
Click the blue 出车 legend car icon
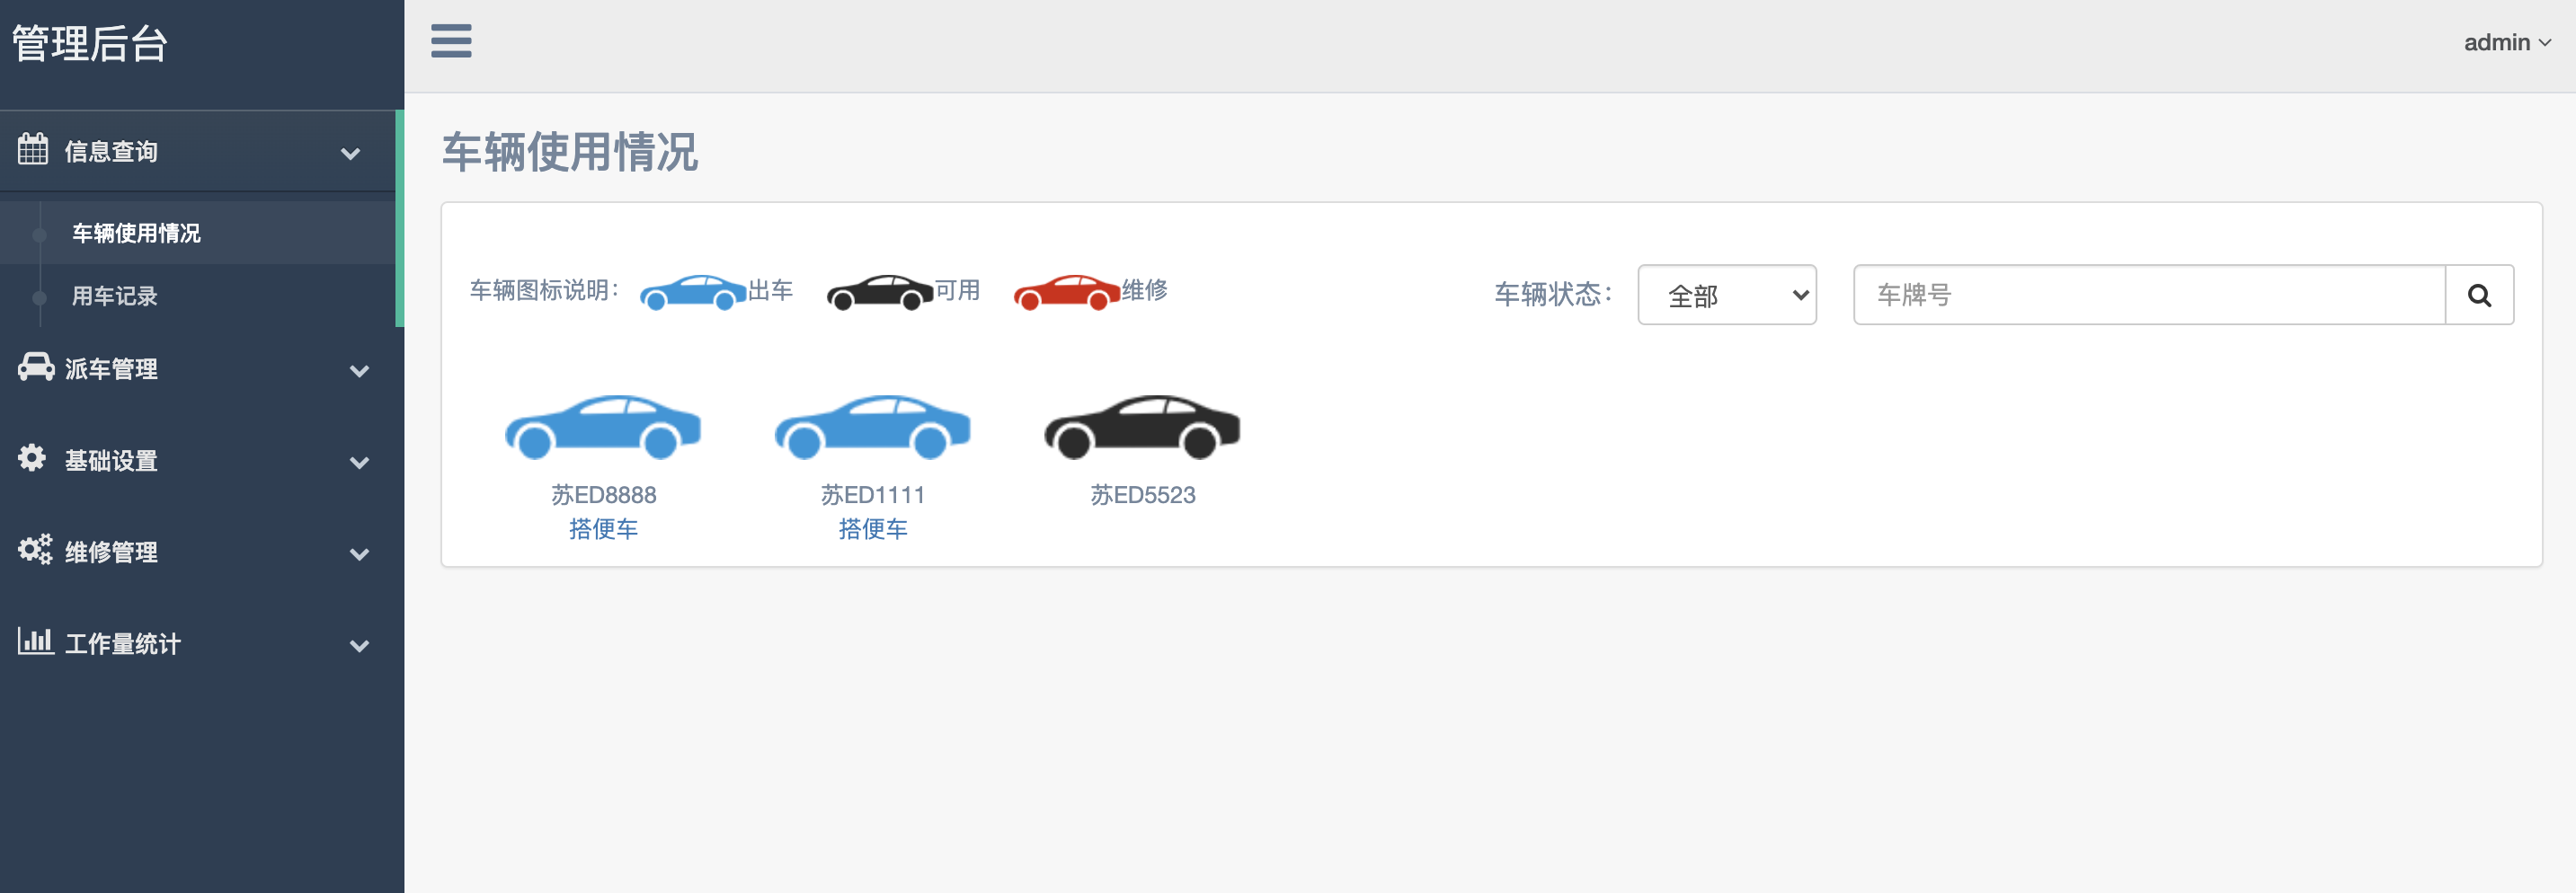click(x=693, y=292)
